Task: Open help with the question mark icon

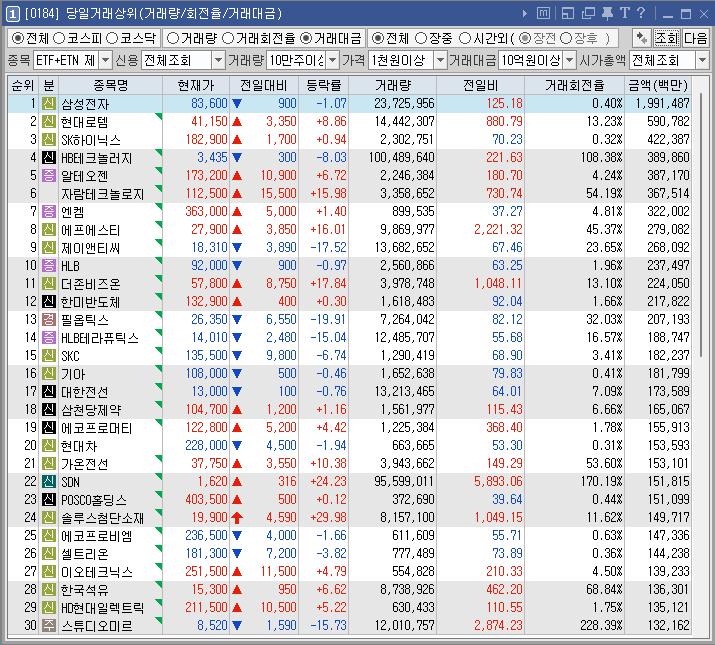Action: (x=641, y=13)
